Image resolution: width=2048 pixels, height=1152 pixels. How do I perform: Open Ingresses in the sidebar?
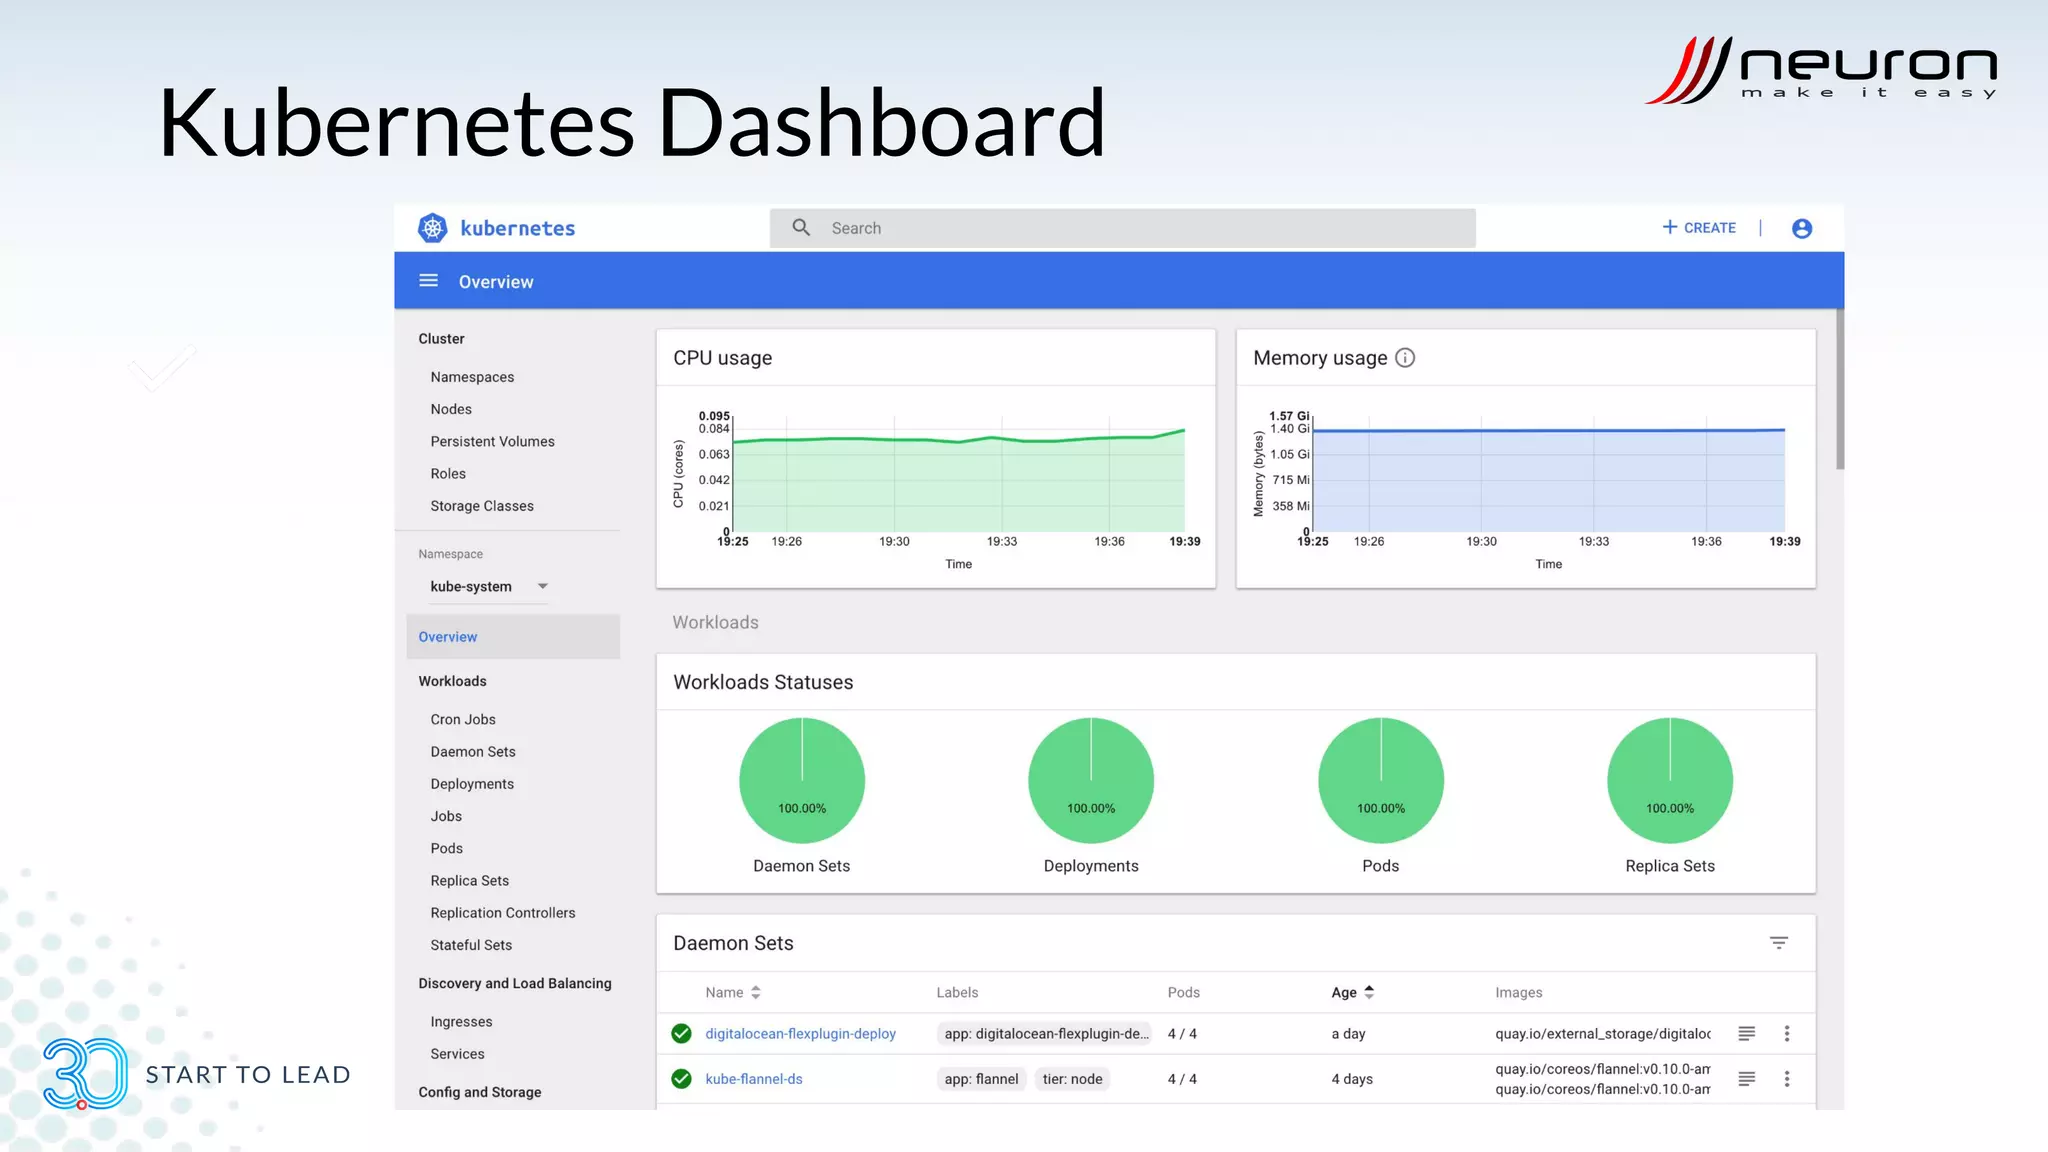click(x=461, y=1022)
